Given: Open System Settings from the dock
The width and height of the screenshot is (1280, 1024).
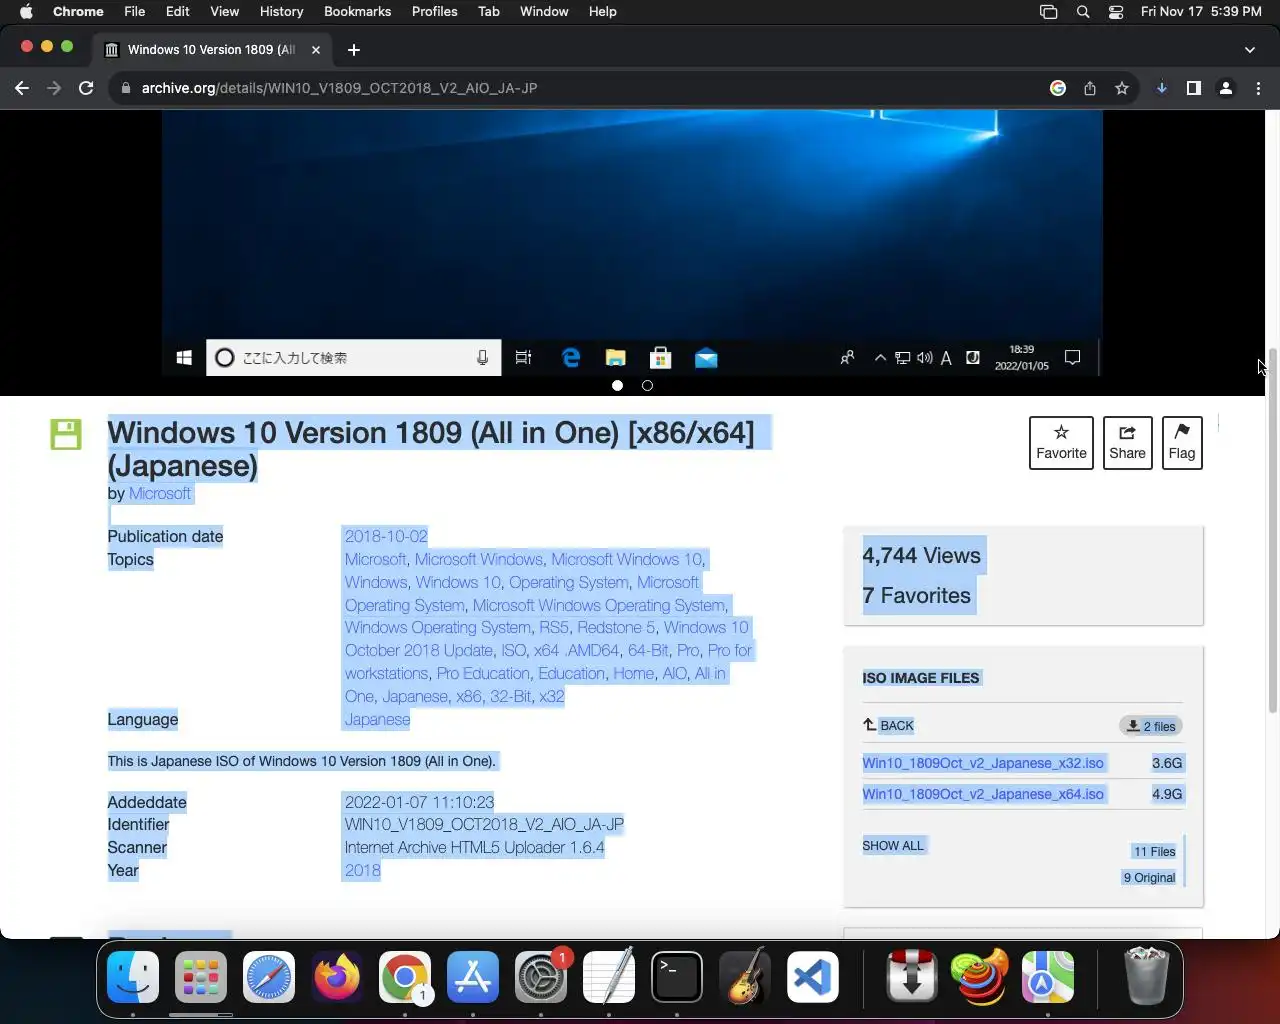Looking at the screenshot, I should pyautogui.click(x=541, y=976).
